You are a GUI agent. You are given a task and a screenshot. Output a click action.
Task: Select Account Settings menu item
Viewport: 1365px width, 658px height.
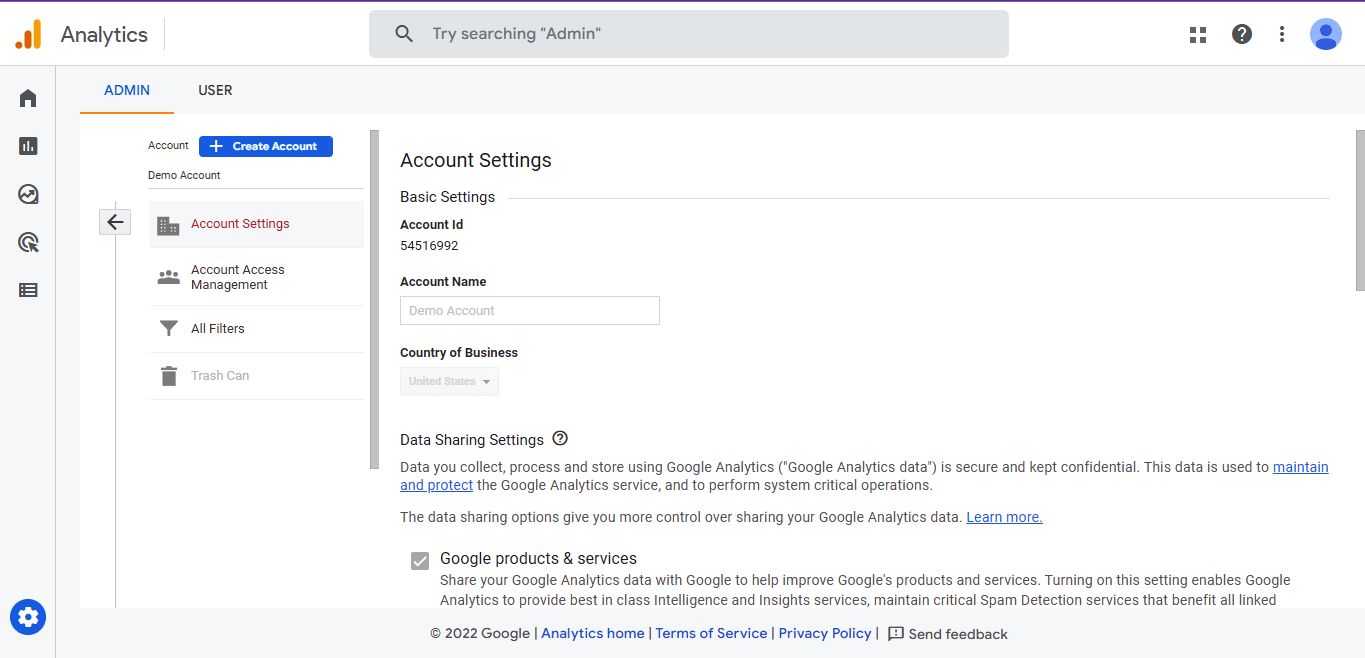[x=257, y=224]
